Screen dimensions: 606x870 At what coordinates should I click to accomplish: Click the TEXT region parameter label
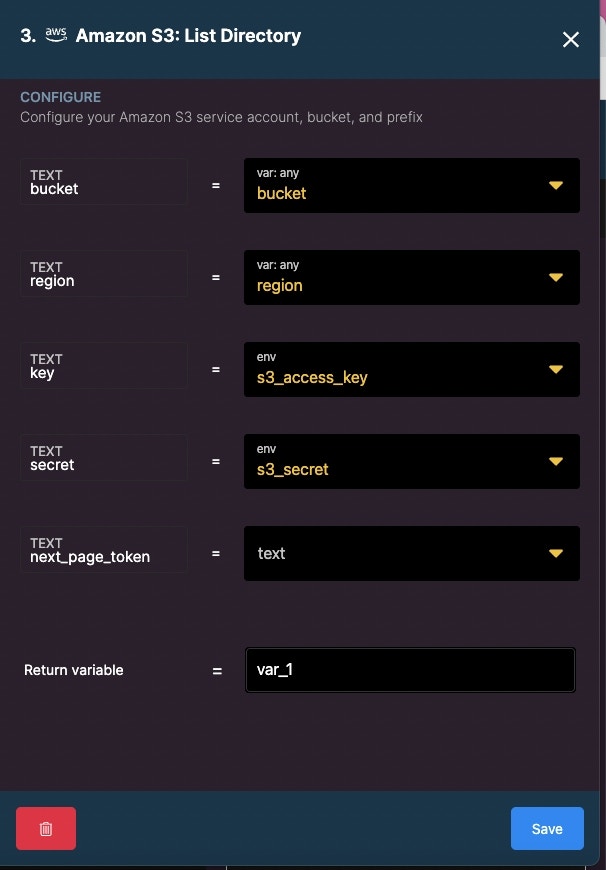tap(104, 274)
